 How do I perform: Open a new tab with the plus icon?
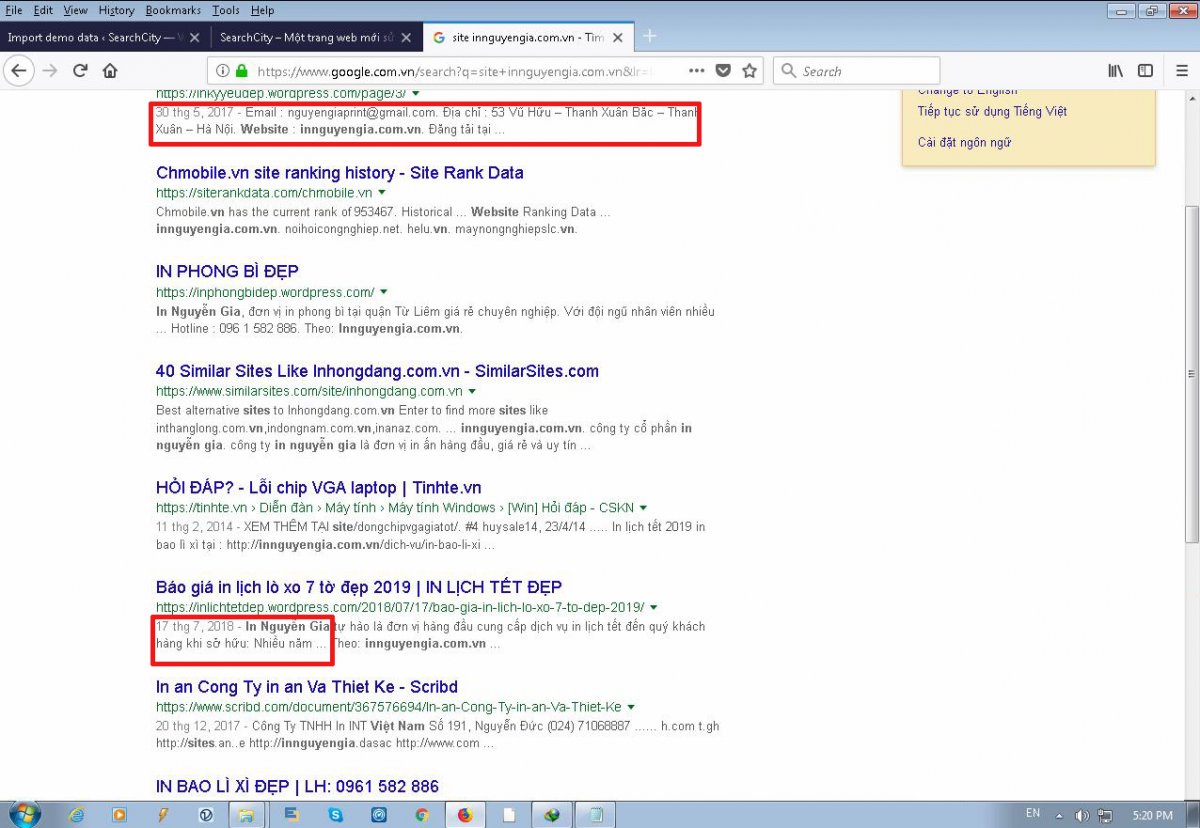[x=650, y=36]
